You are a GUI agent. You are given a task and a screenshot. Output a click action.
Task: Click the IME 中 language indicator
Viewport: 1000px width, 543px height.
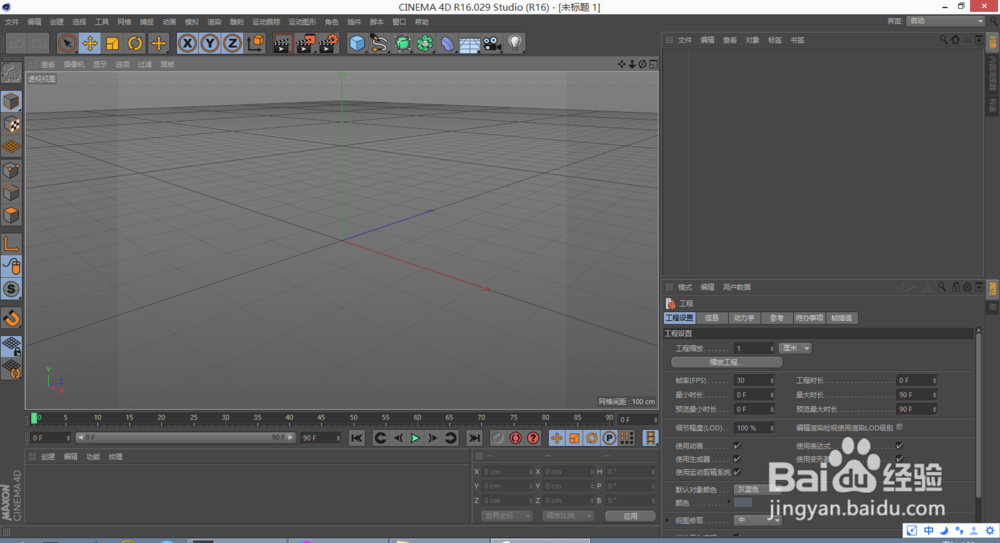coord(929,531)
